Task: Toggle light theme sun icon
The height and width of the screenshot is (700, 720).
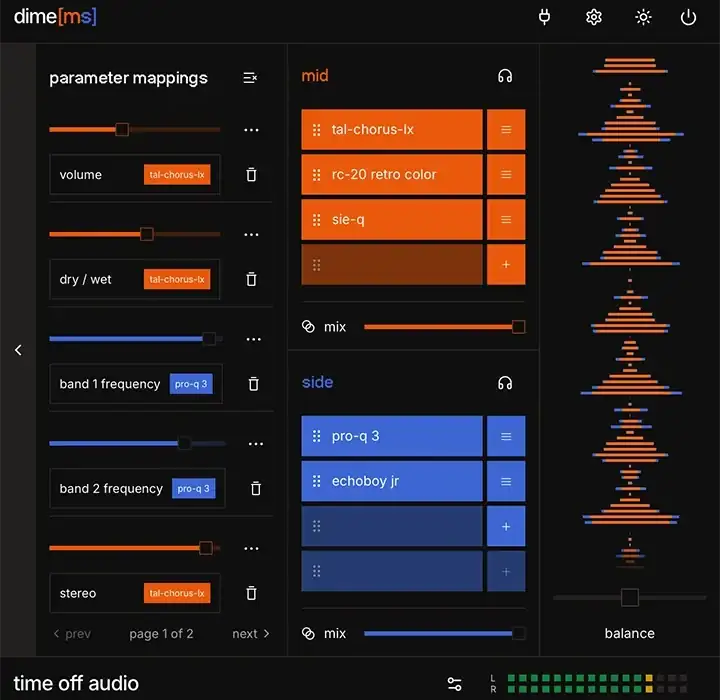Action: pos(643,17)
